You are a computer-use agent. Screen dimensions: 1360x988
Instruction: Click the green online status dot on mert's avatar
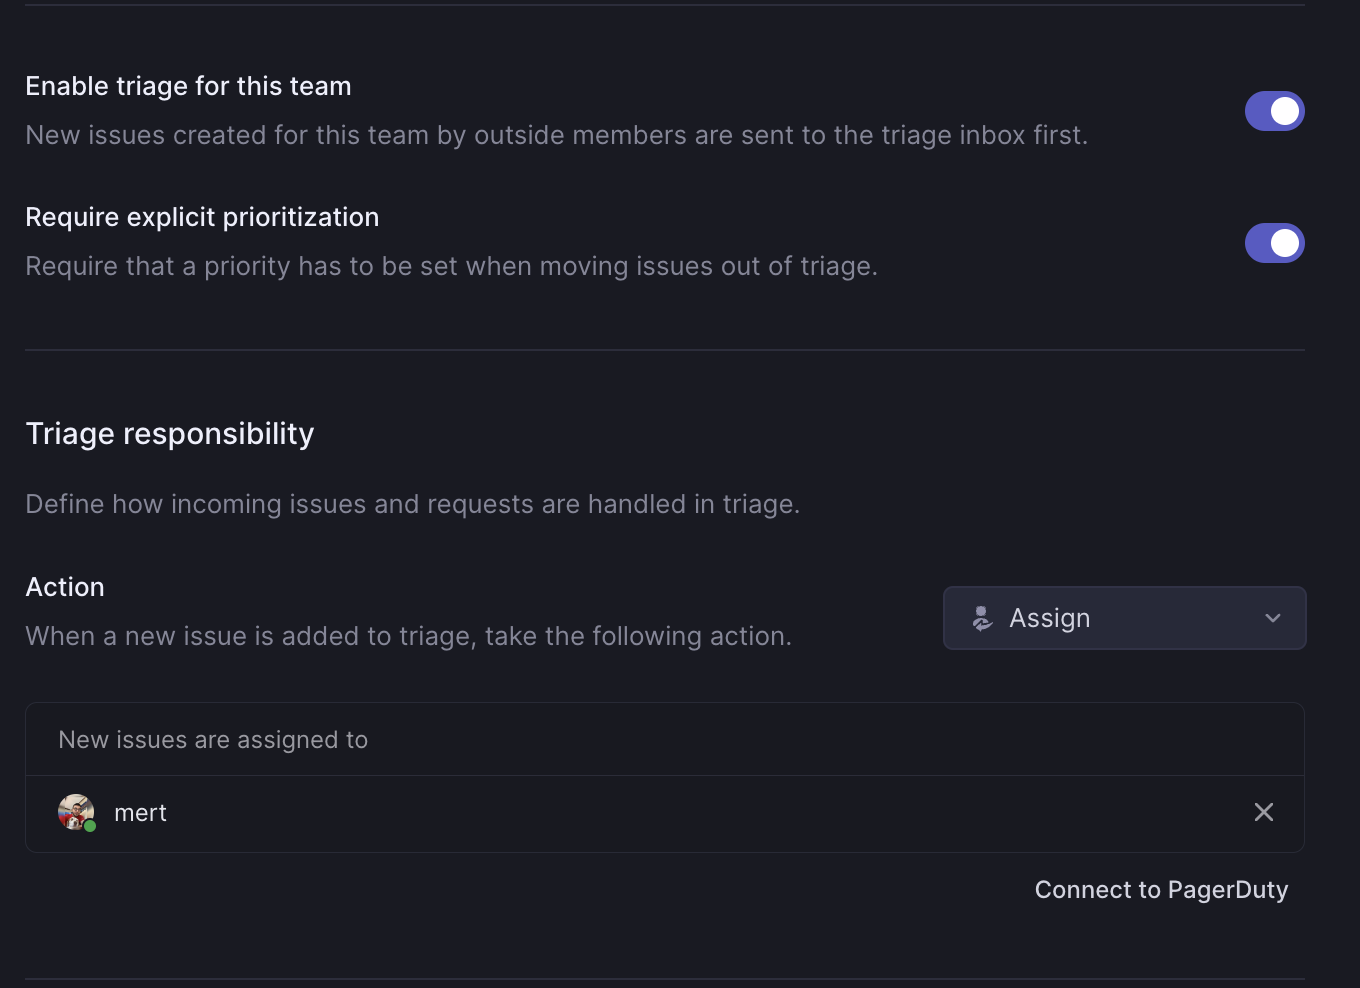point(90,826)
